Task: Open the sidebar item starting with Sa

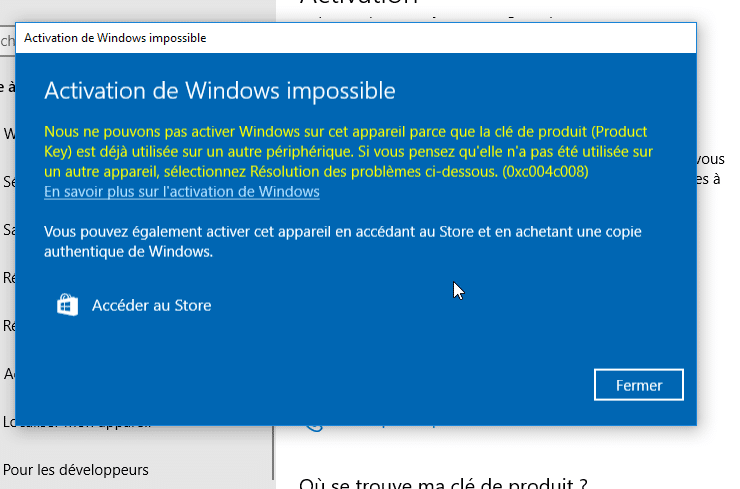Action: tap(8, 230)
